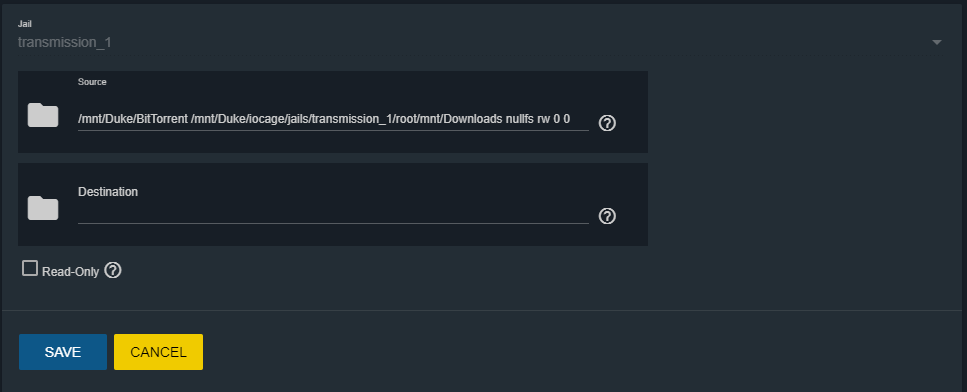967x392 pixels.
Task: Open the transmission_1 jail selector
Action: (x=480, y=43)
